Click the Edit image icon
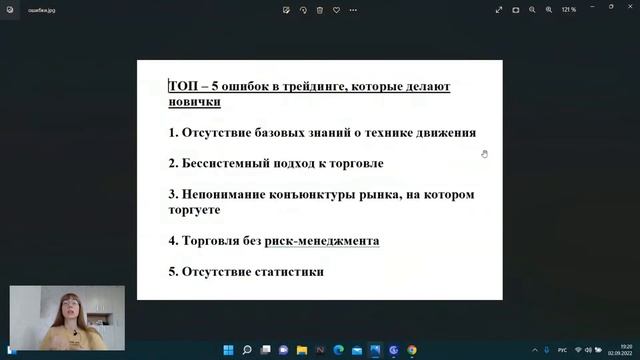This screenshot has width=640, height=360. (286, 10)
